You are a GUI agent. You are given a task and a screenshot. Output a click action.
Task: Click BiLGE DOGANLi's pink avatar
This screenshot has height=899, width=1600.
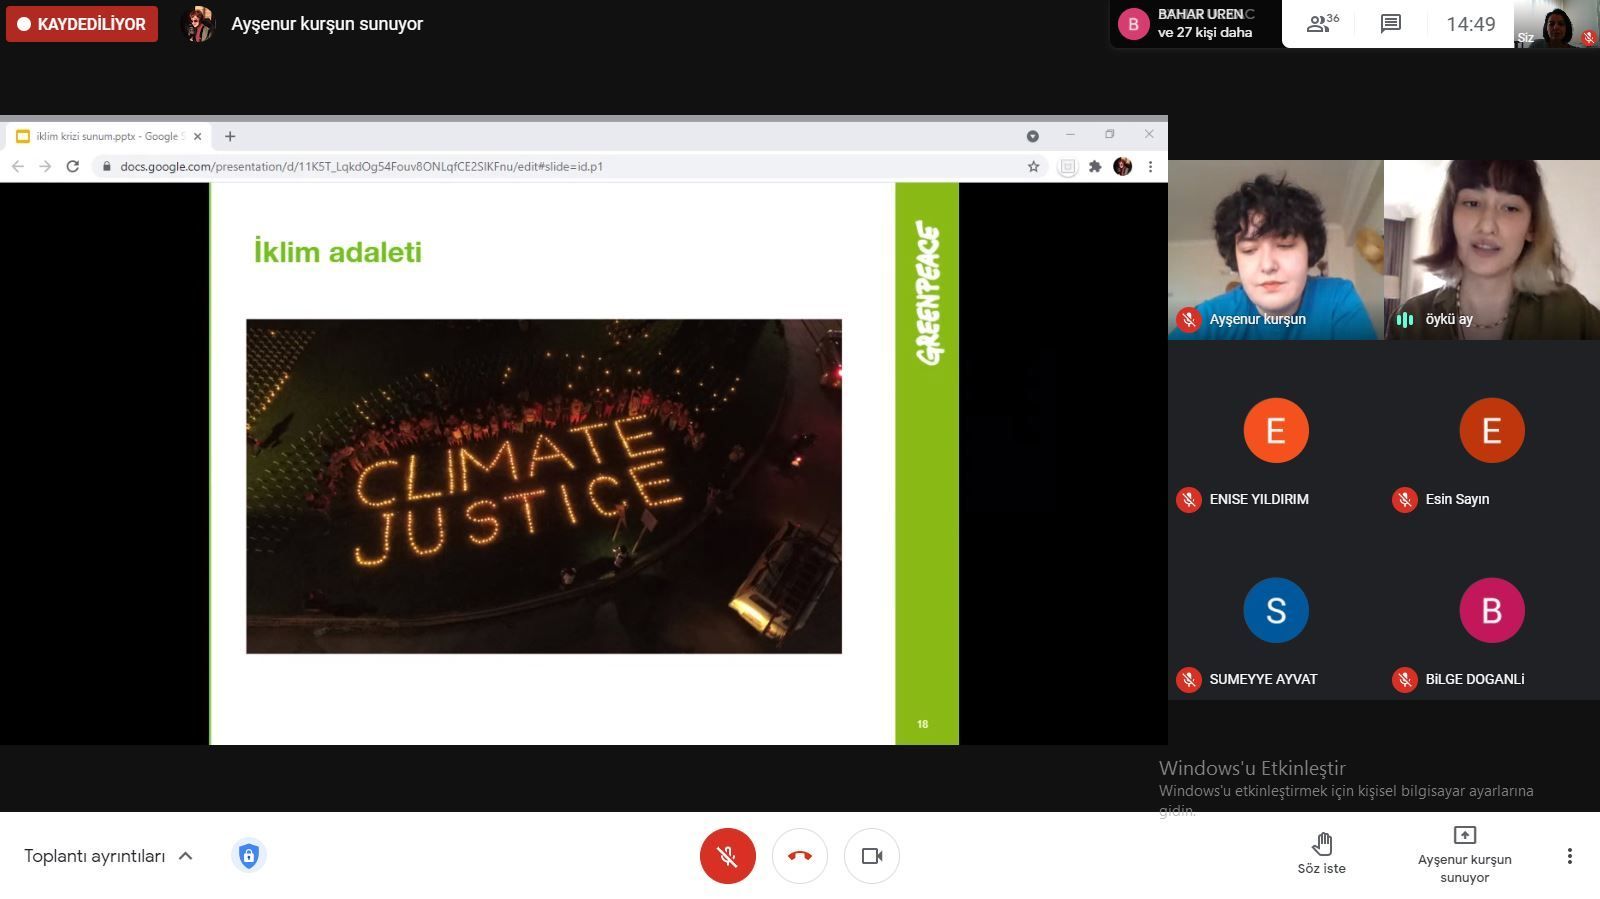pyautogui.click(x=1491, y=611)
